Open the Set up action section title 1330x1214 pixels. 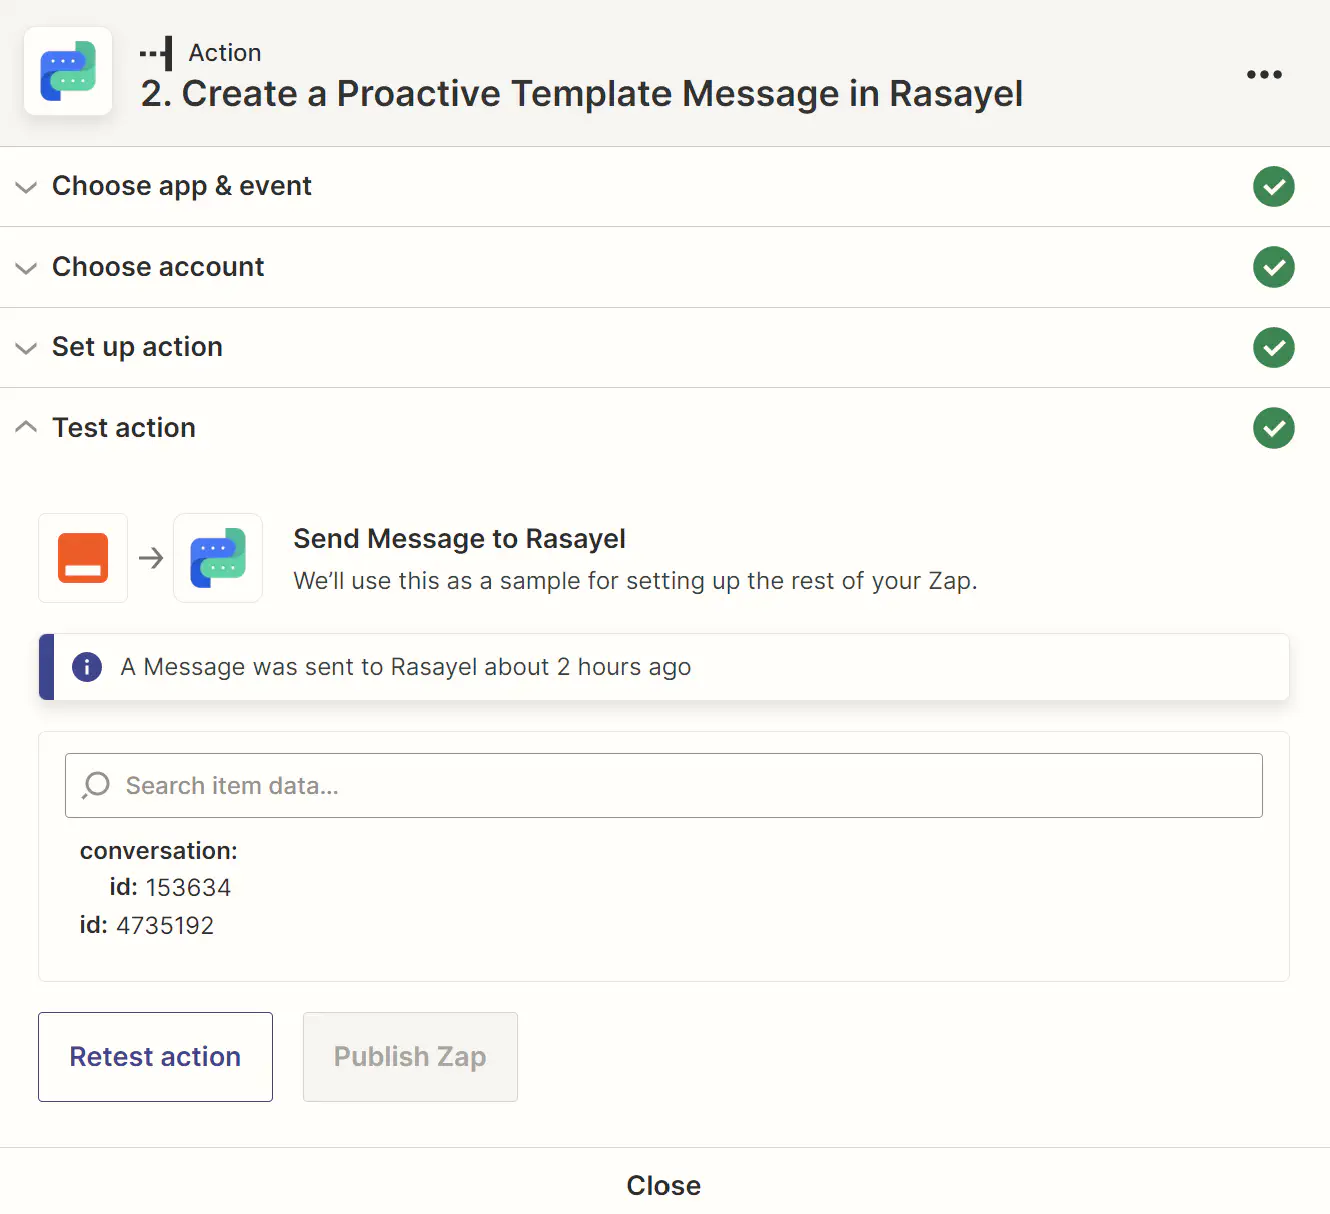tap(137, 347)
